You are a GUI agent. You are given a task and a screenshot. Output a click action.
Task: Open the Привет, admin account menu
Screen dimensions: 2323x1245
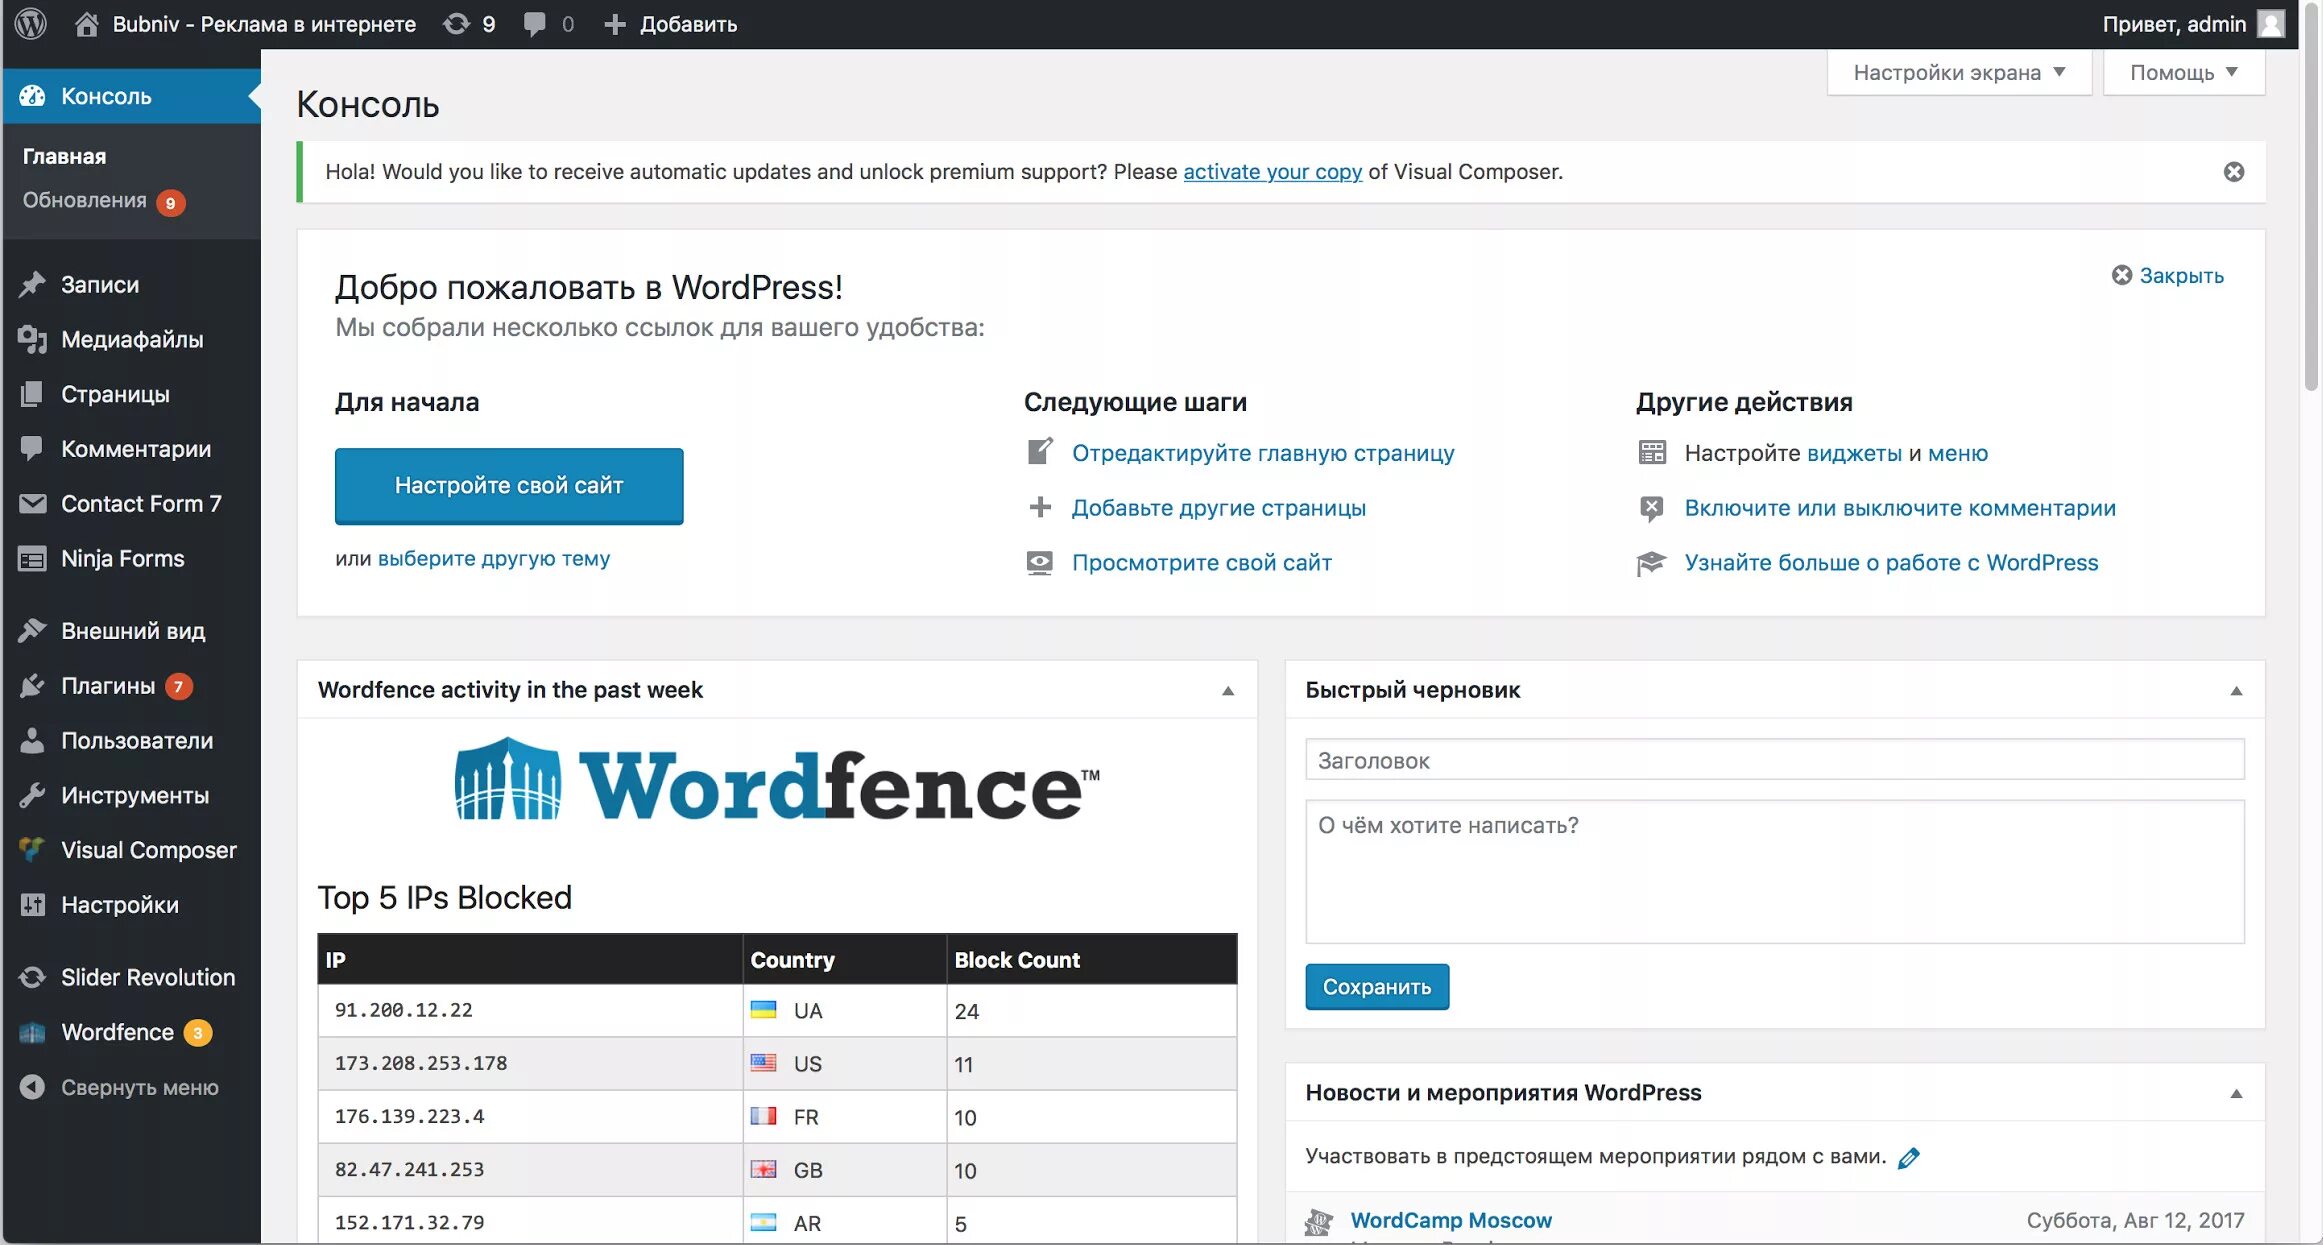coord(2194,24)
